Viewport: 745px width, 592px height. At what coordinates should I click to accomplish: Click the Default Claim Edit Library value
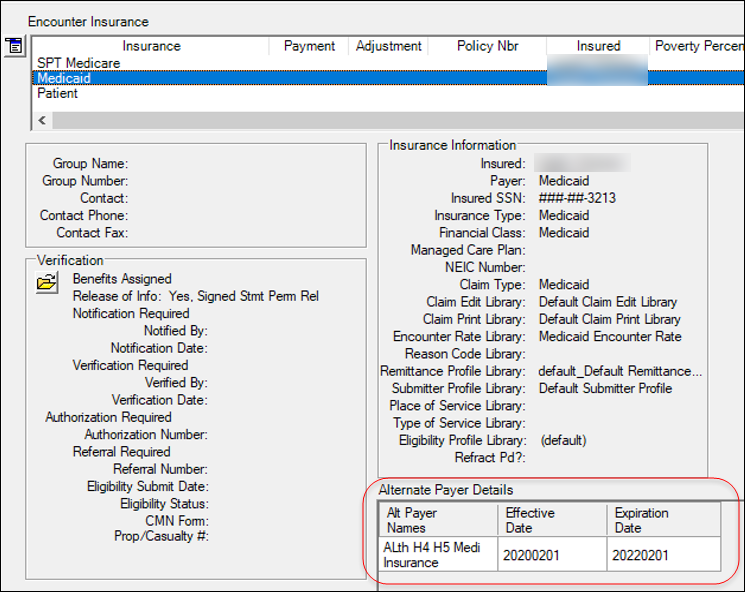(x=608, y=302)
